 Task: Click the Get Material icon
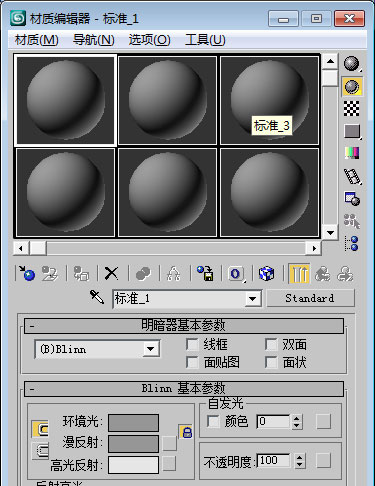tap(27, 274)
